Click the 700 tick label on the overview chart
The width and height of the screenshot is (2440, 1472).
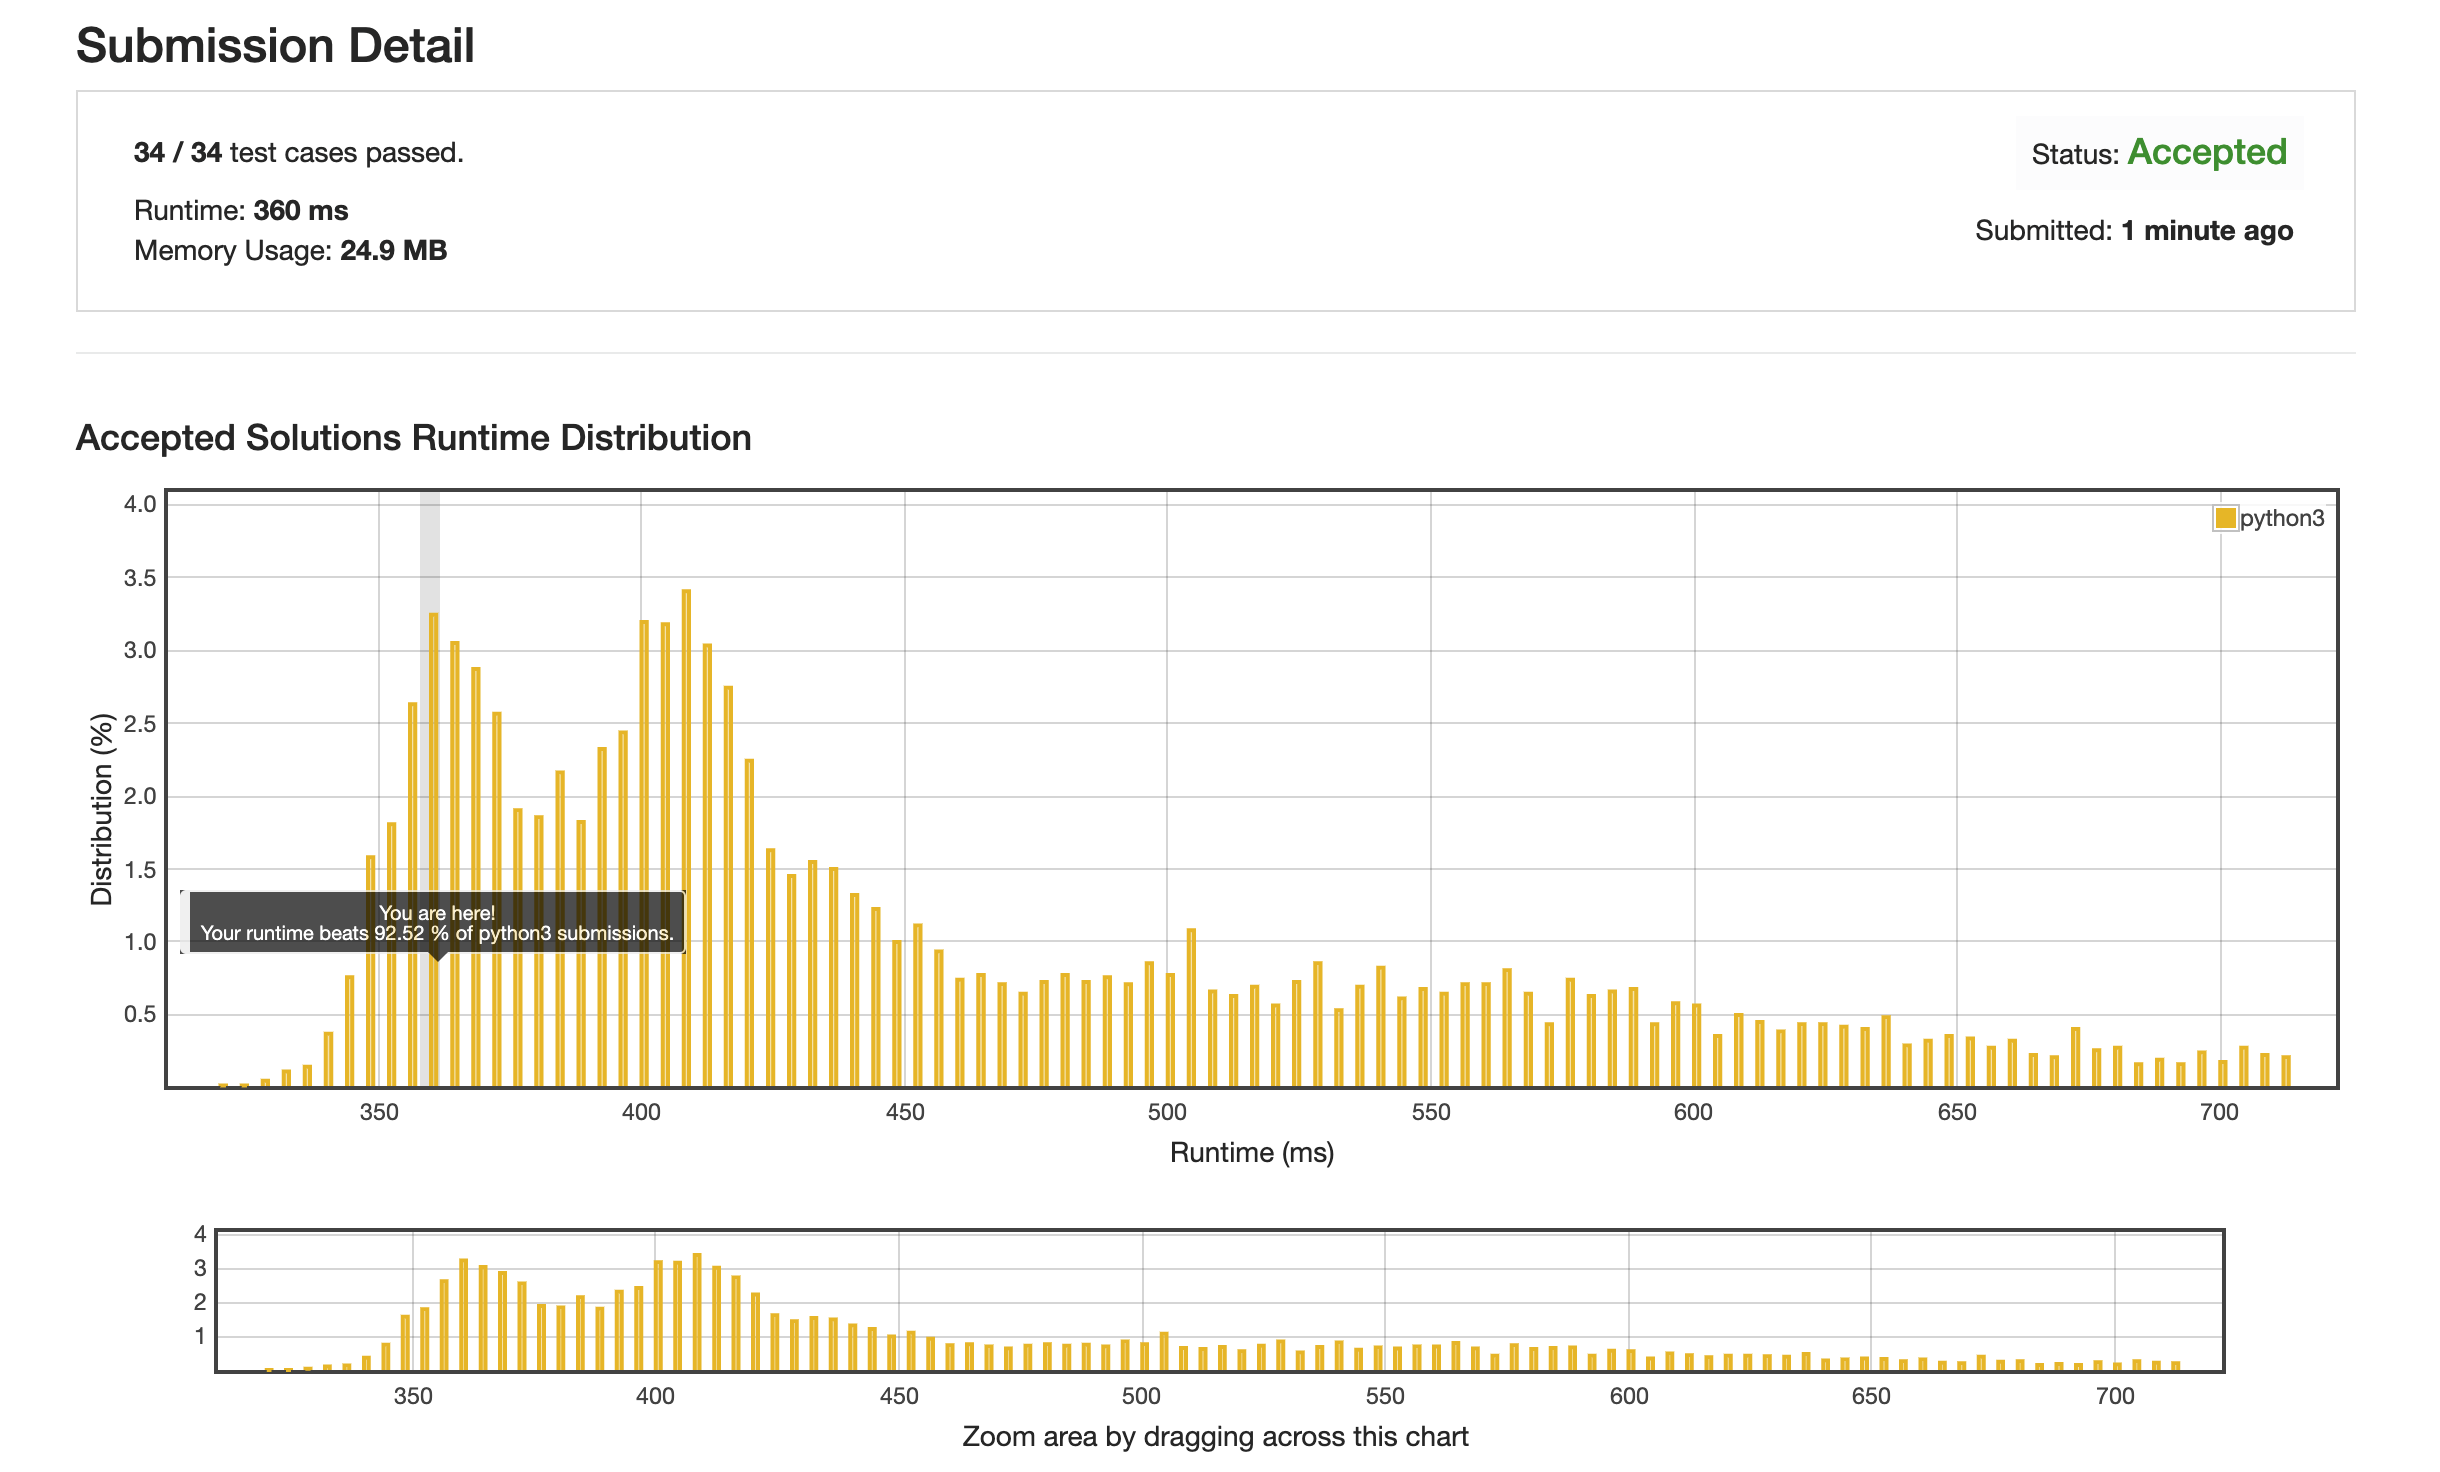coord(2114,1396)
